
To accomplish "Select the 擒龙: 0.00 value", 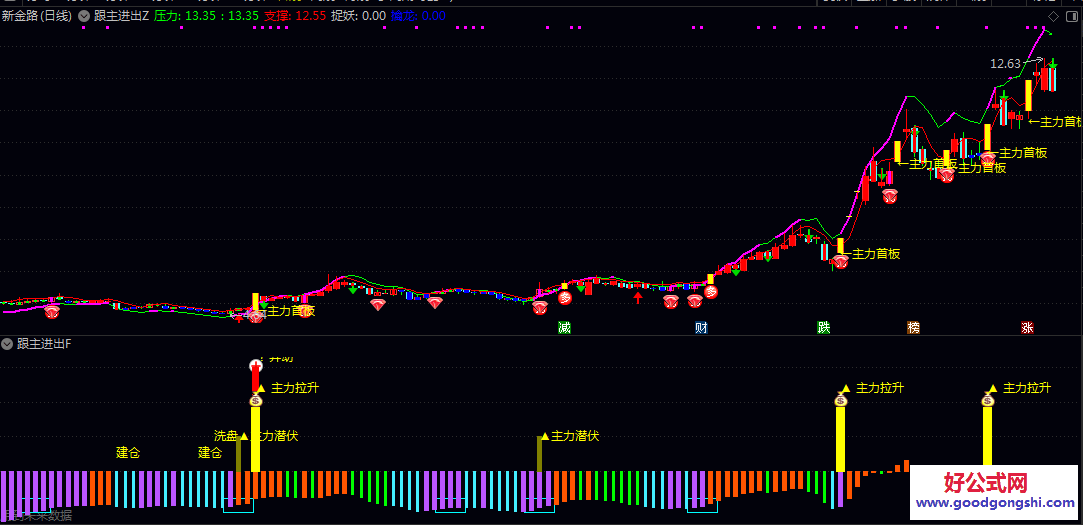I will pyautogui.click(x=418, y=16).
